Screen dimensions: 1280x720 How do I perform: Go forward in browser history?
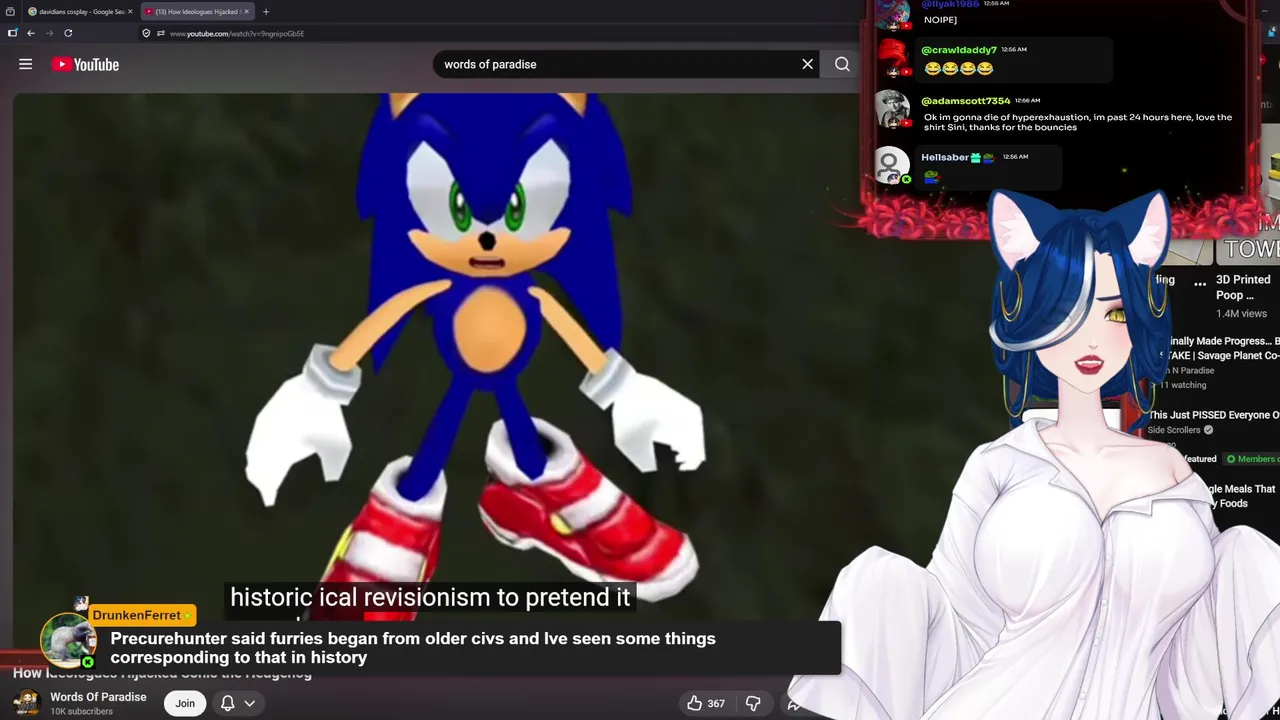tap(49, 33)
